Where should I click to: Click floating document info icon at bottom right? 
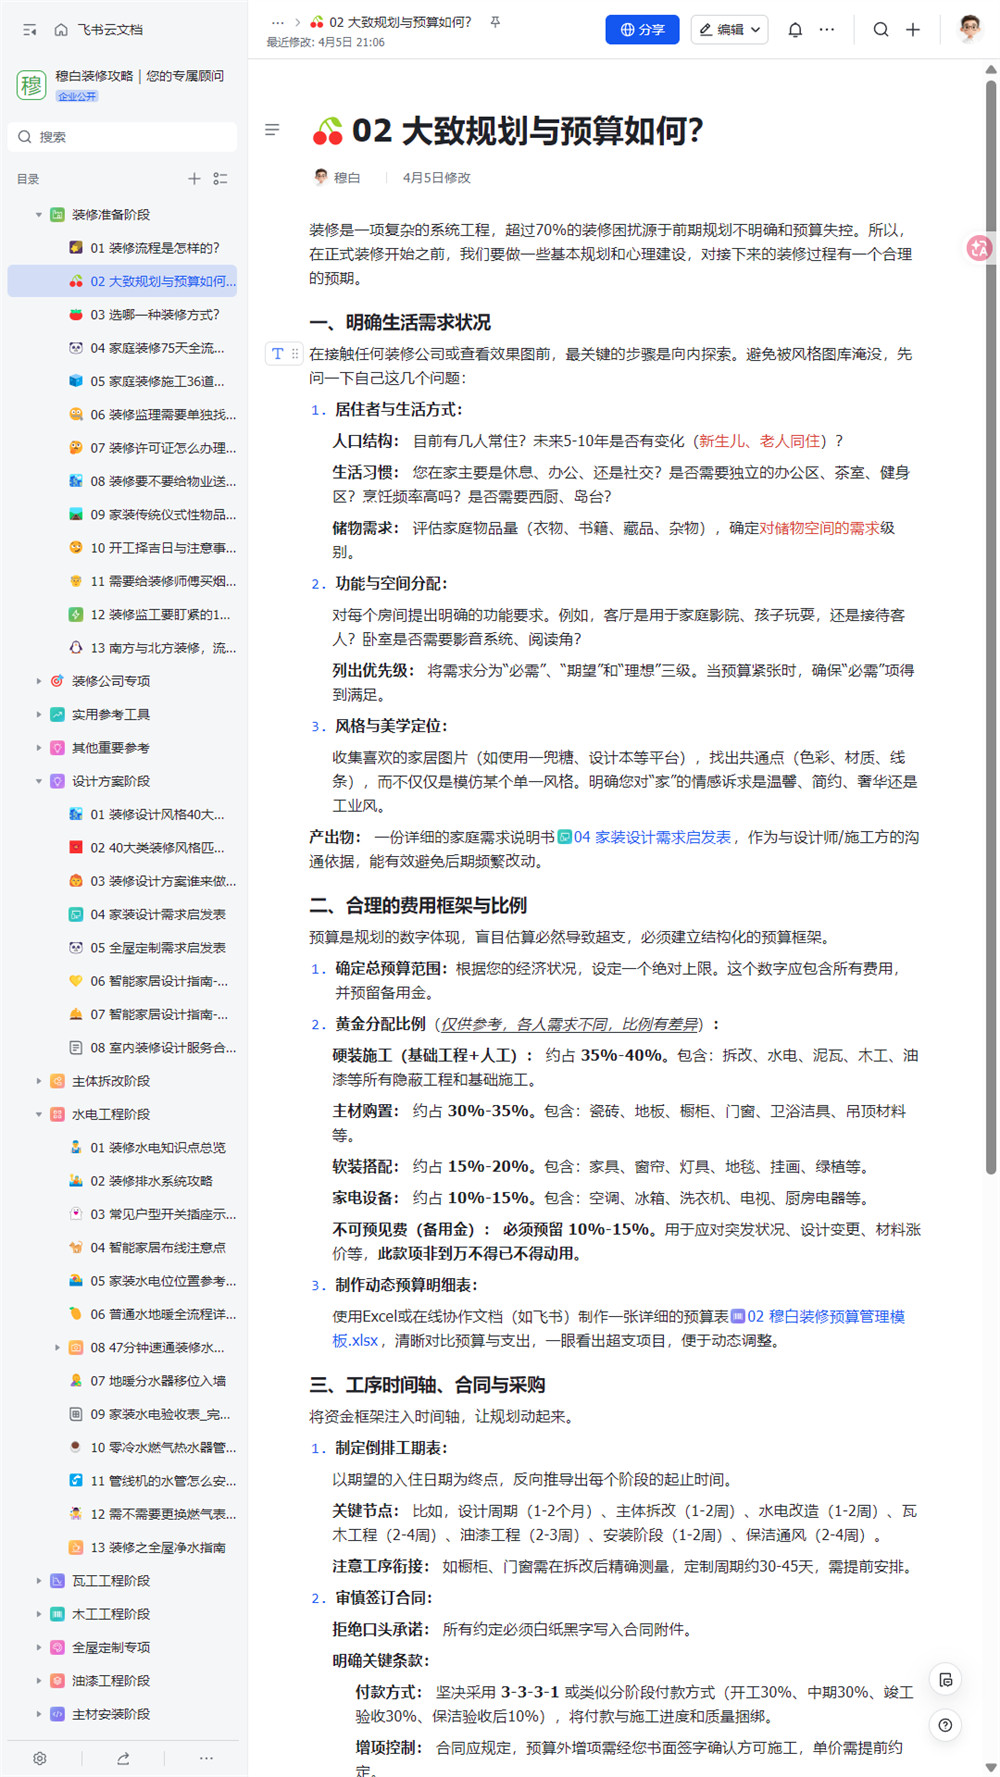coord(945,1680)
